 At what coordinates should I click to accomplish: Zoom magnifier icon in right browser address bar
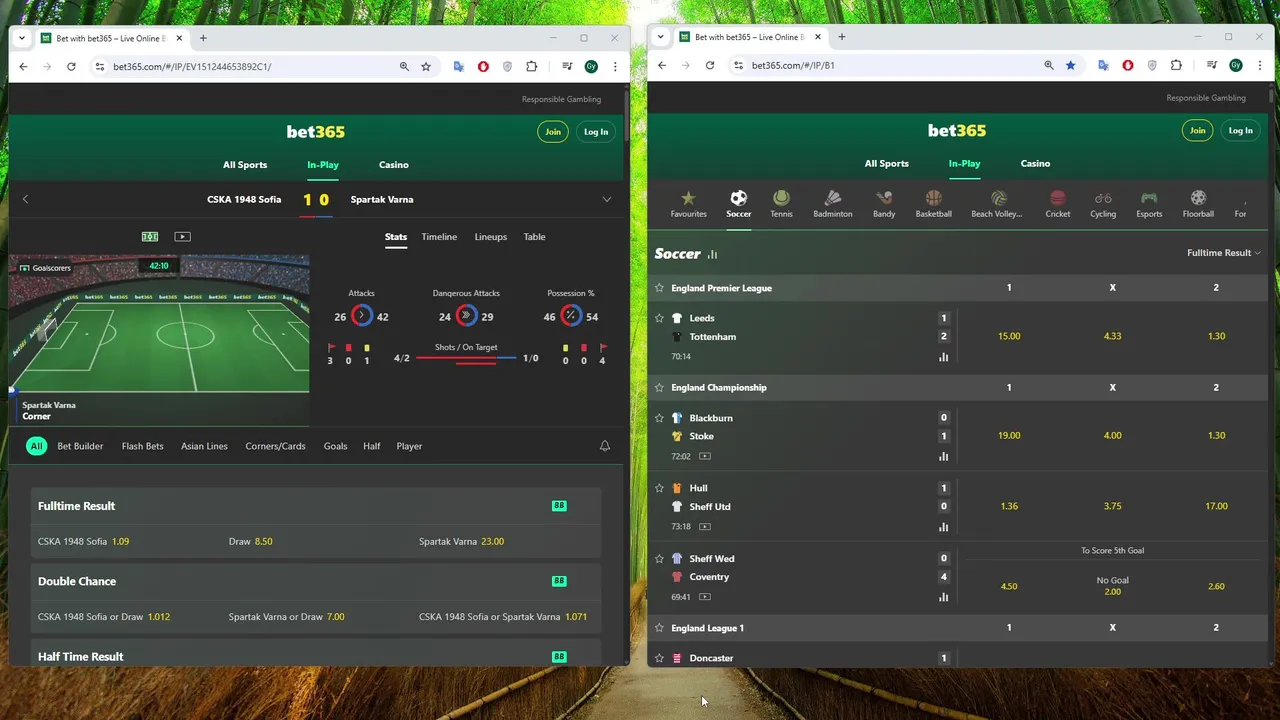(x=1049, y=65)
